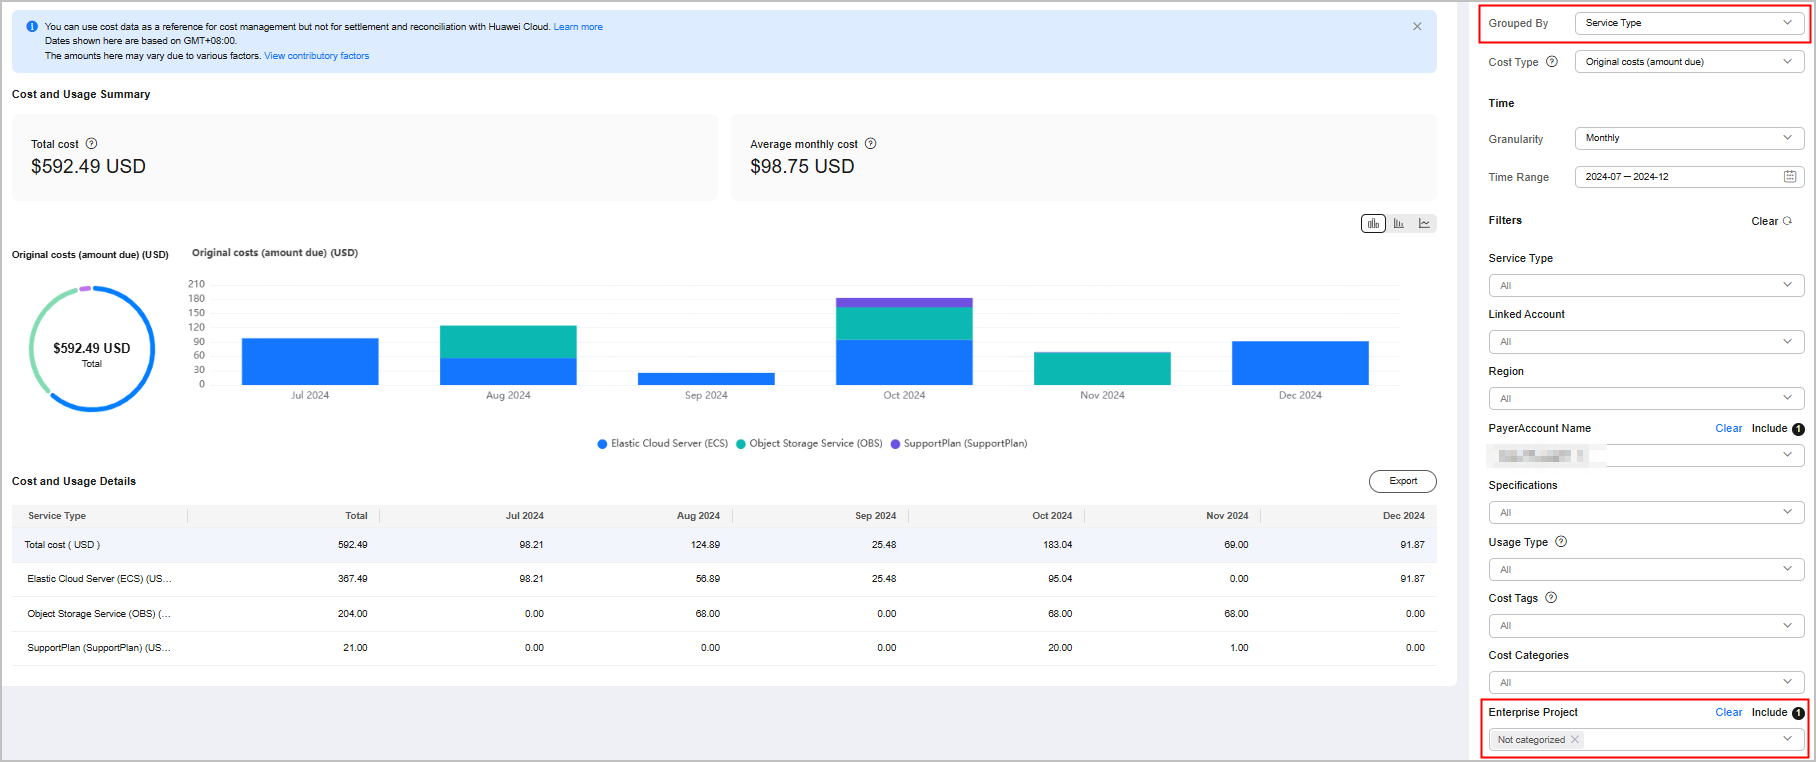The width and height of the screenshot is (1816, 762).
Task: Toggle Object Storage Service legend series
Action: 809,444
